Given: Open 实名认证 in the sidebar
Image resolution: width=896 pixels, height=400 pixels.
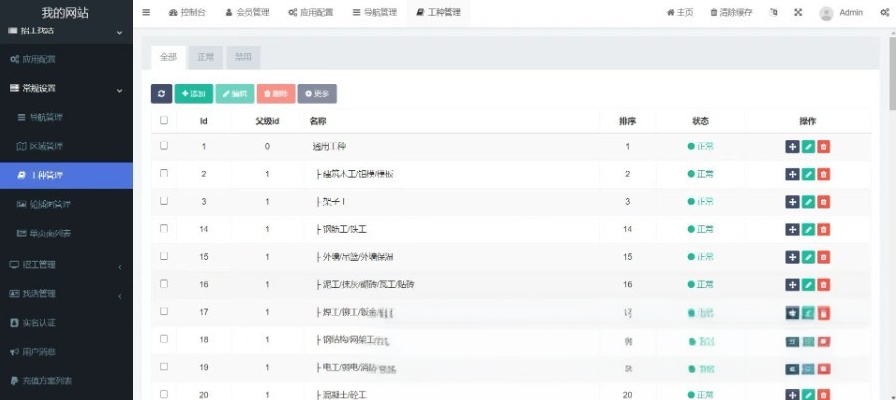Looking at the screenshot, I should (x=66, y=323).
